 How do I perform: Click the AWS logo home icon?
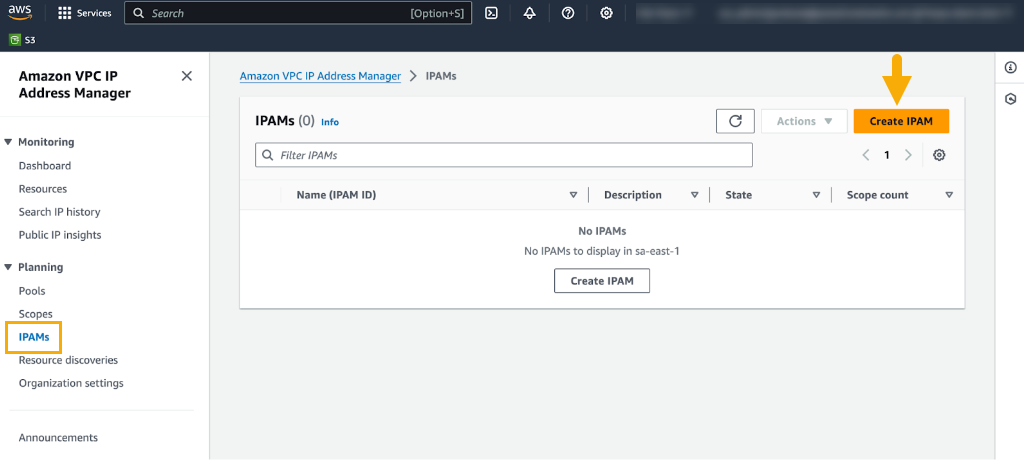pyautogui.click(x=22, y=13)
